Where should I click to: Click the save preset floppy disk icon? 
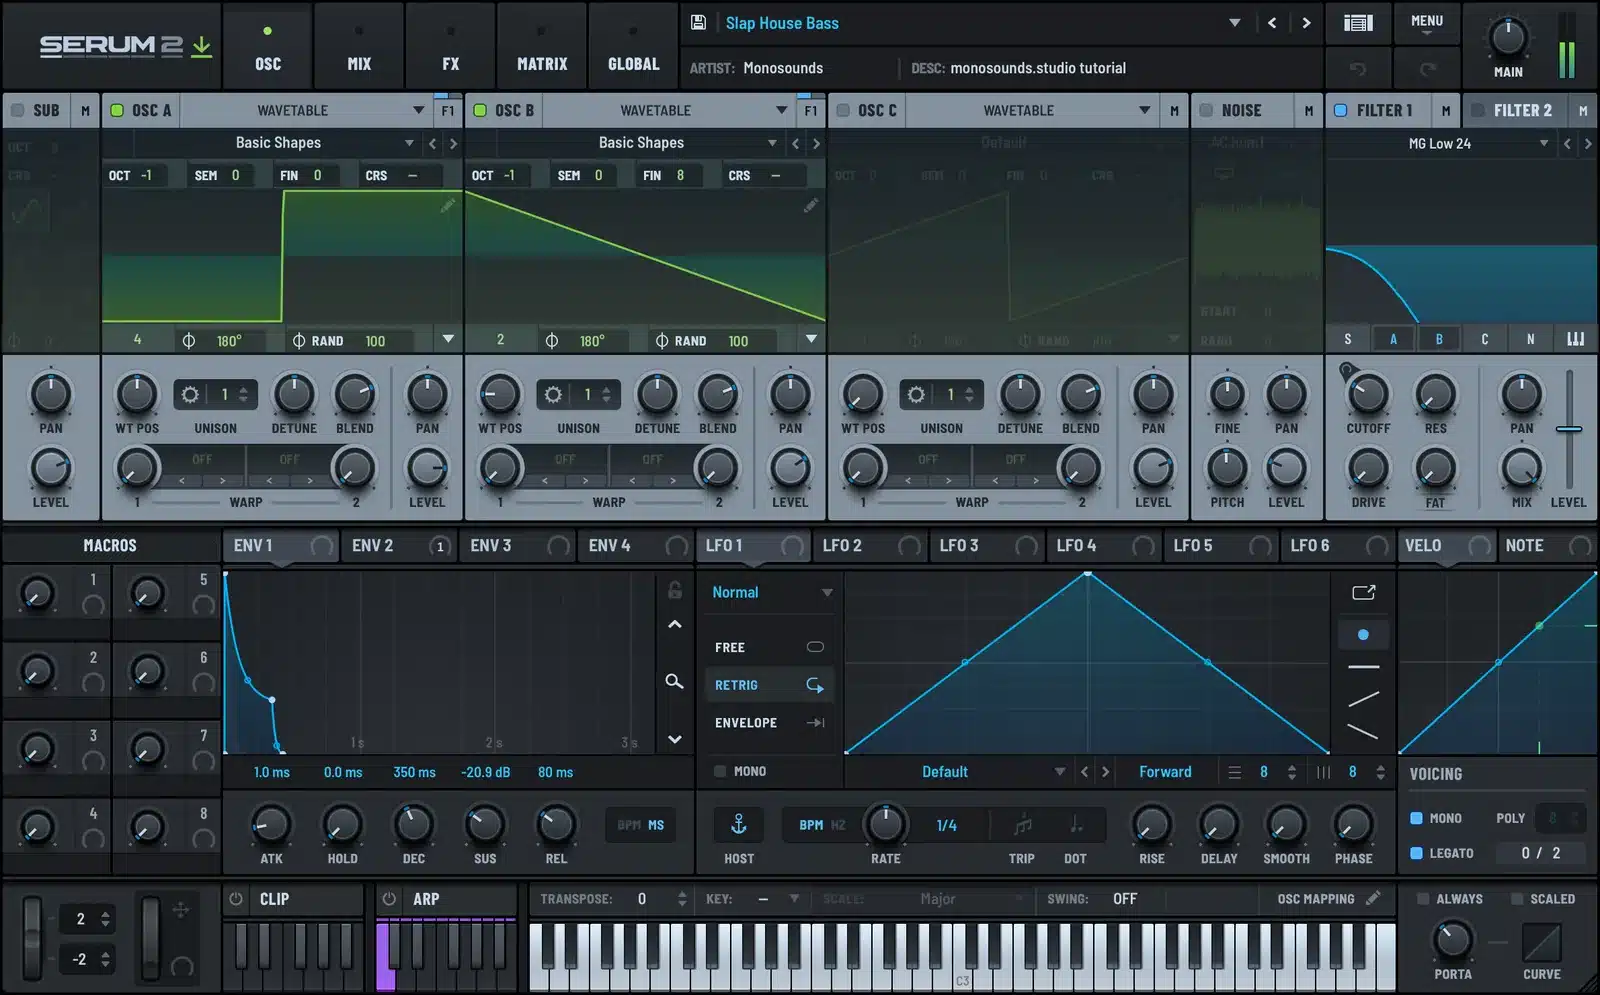(698, 23)
